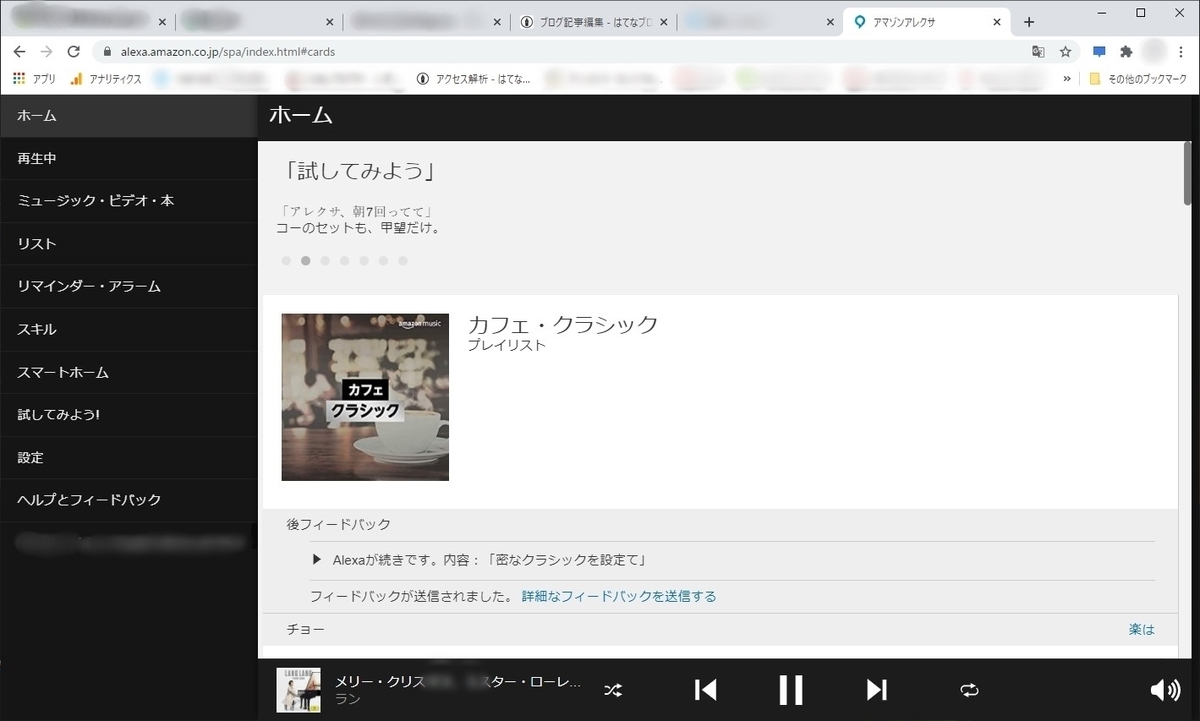
Task: Show more bookmarks with the chevron
Action: tap(1068, 79)
